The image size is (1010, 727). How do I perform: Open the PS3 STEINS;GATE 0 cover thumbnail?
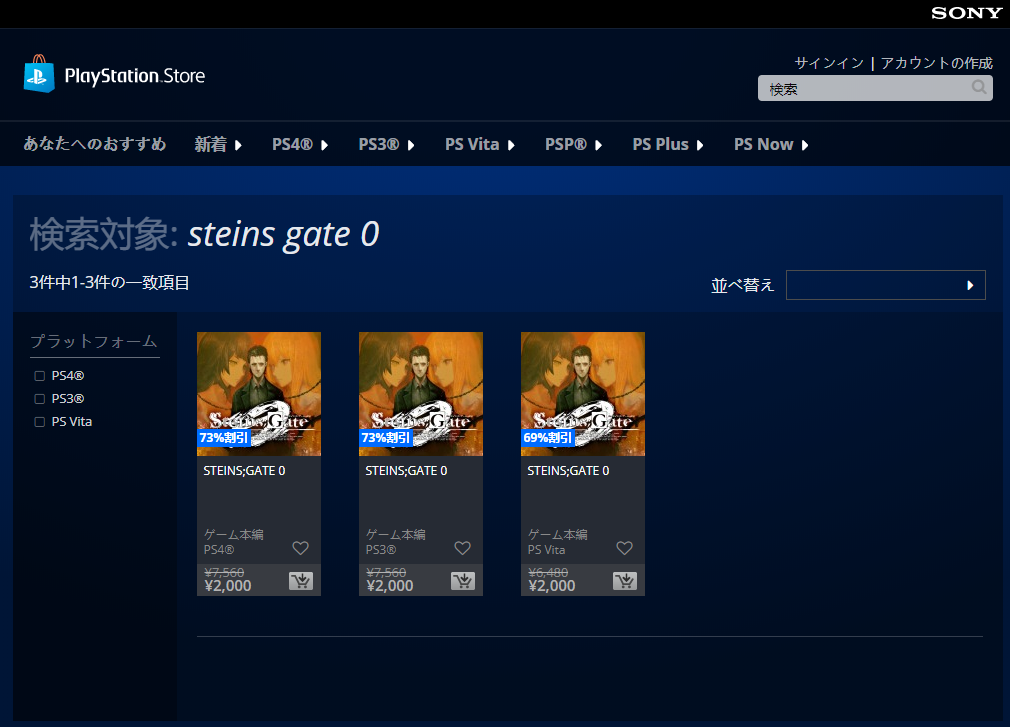421,393
